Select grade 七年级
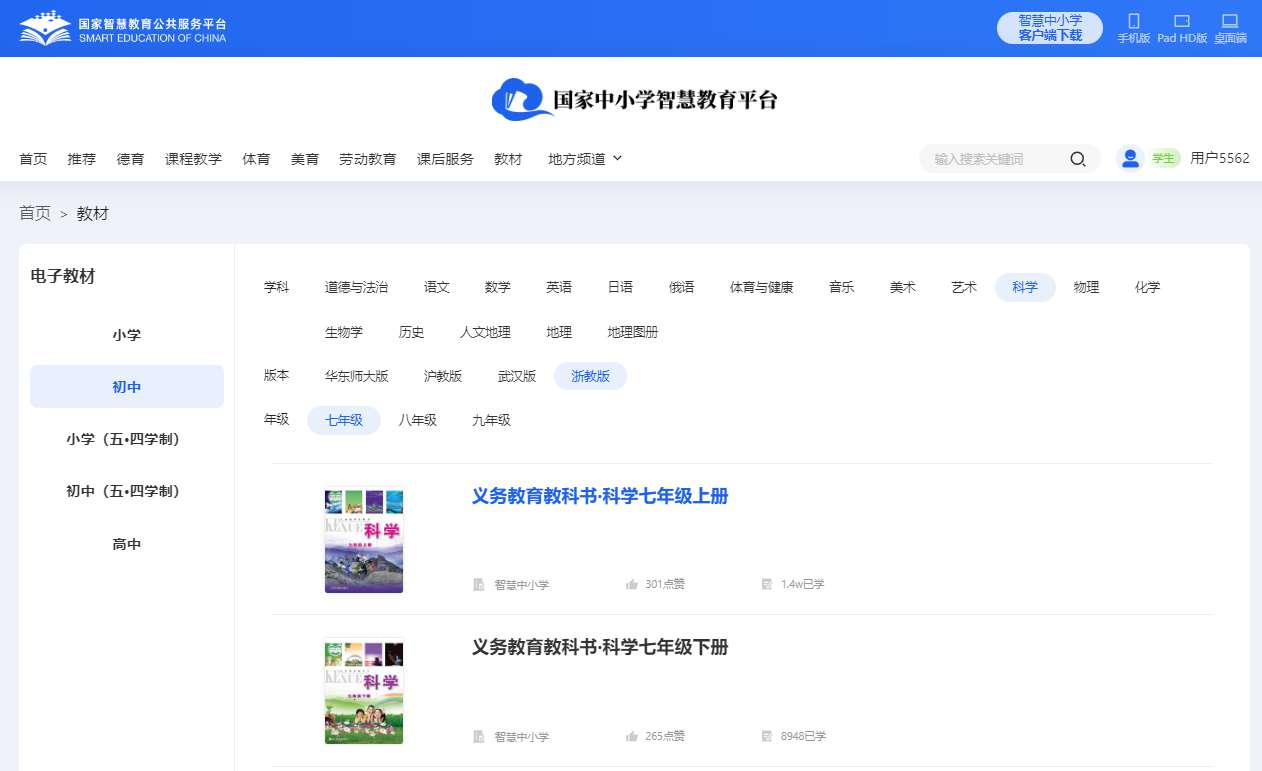1262x771 pixels. 344,420
